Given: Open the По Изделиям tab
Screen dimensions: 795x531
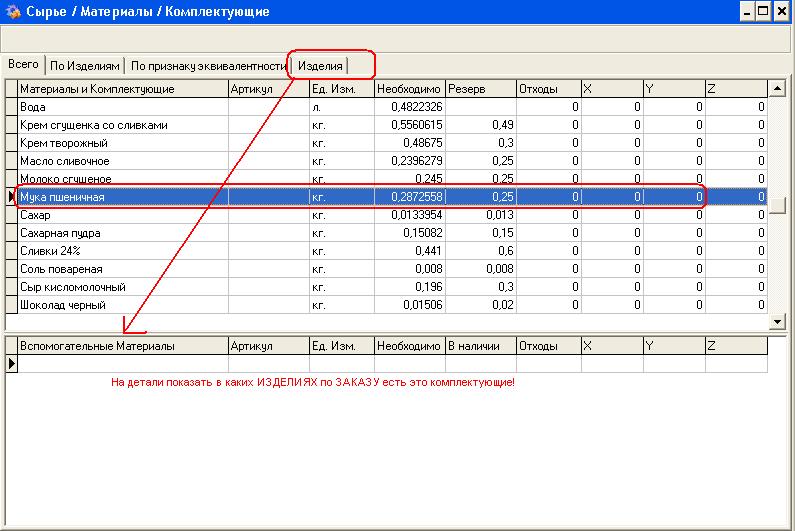Looking at the screenshot, I should 86,66.
